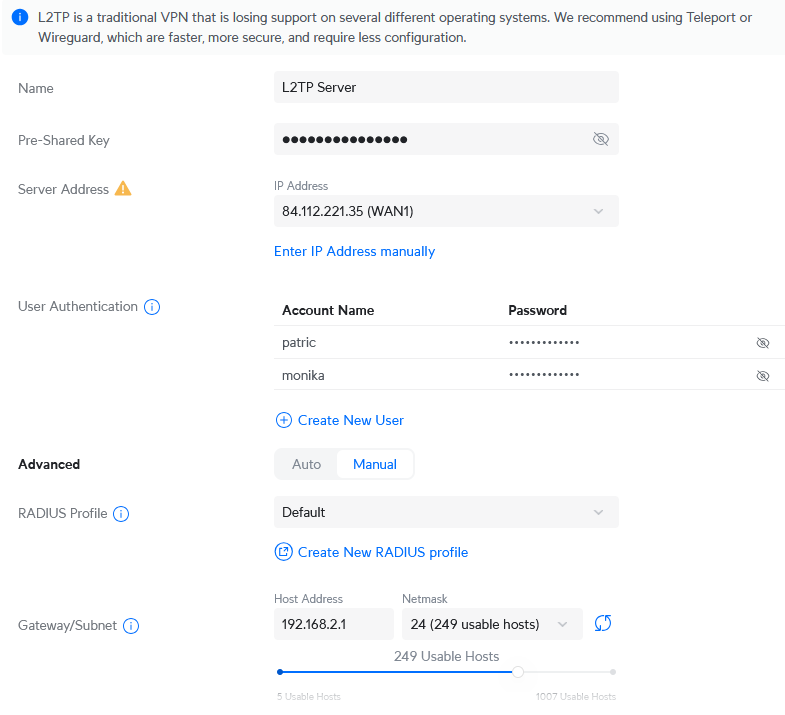Viewport: 785px width, 715px height.
Task: Switch Advanced mode to Auto
Action: click(x=306, y=464)
